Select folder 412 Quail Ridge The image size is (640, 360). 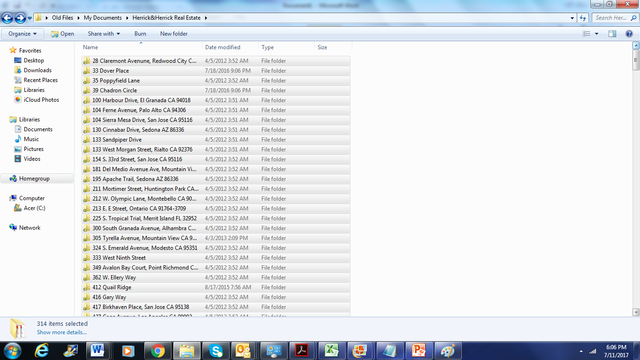(x=216, y=287)
